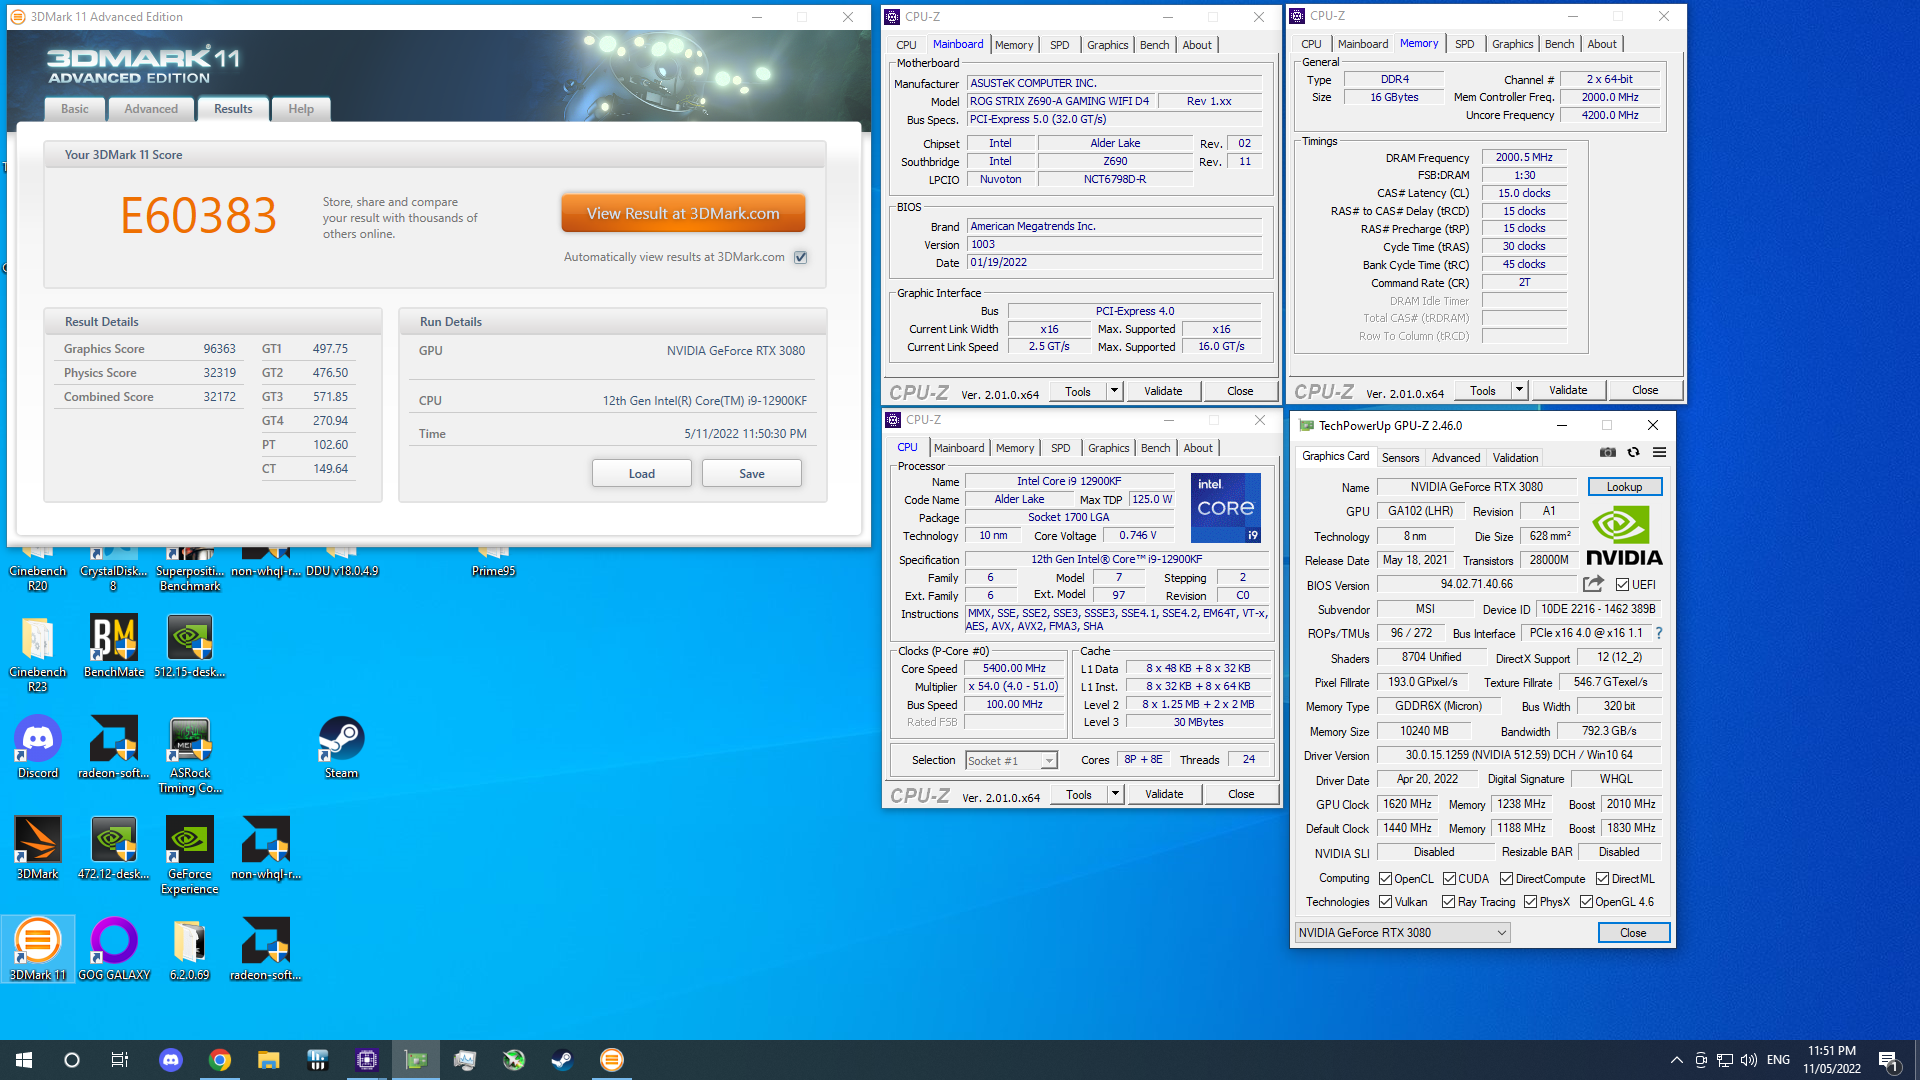The height and width of the screenshot is (1080, 1920).
Task: Toggle the Ray Tracing checkbox
Action: pos(1448,902)
